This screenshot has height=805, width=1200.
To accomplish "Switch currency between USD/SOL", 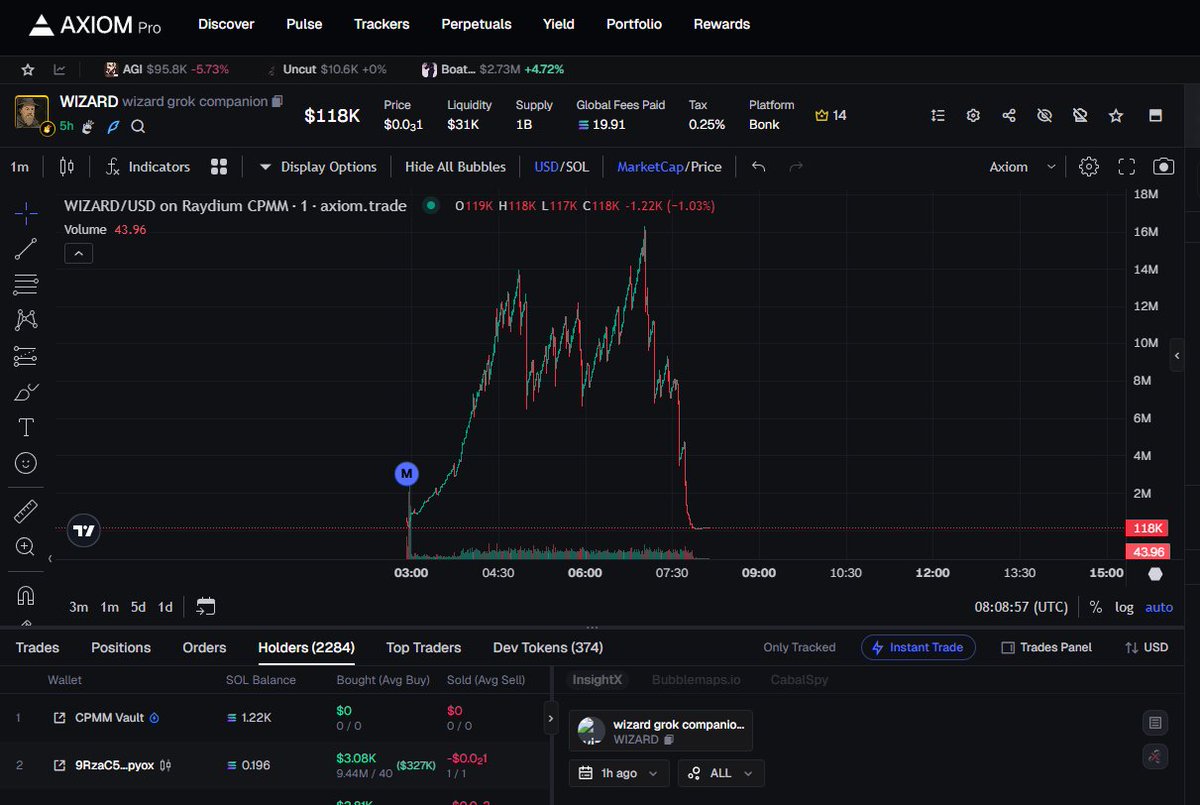I will [561, 167].
